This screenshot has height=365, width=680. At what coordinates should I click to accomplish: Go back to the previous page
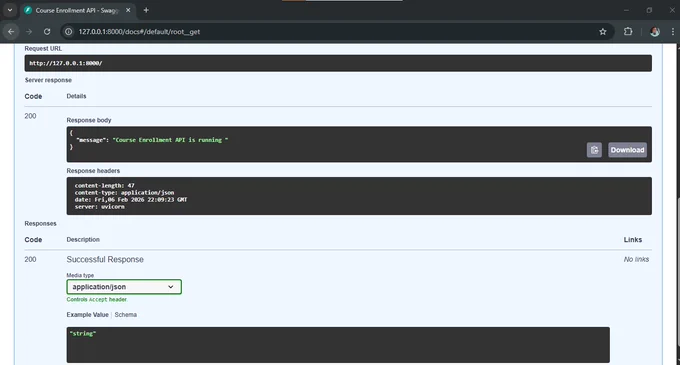[x=11, y=32]
